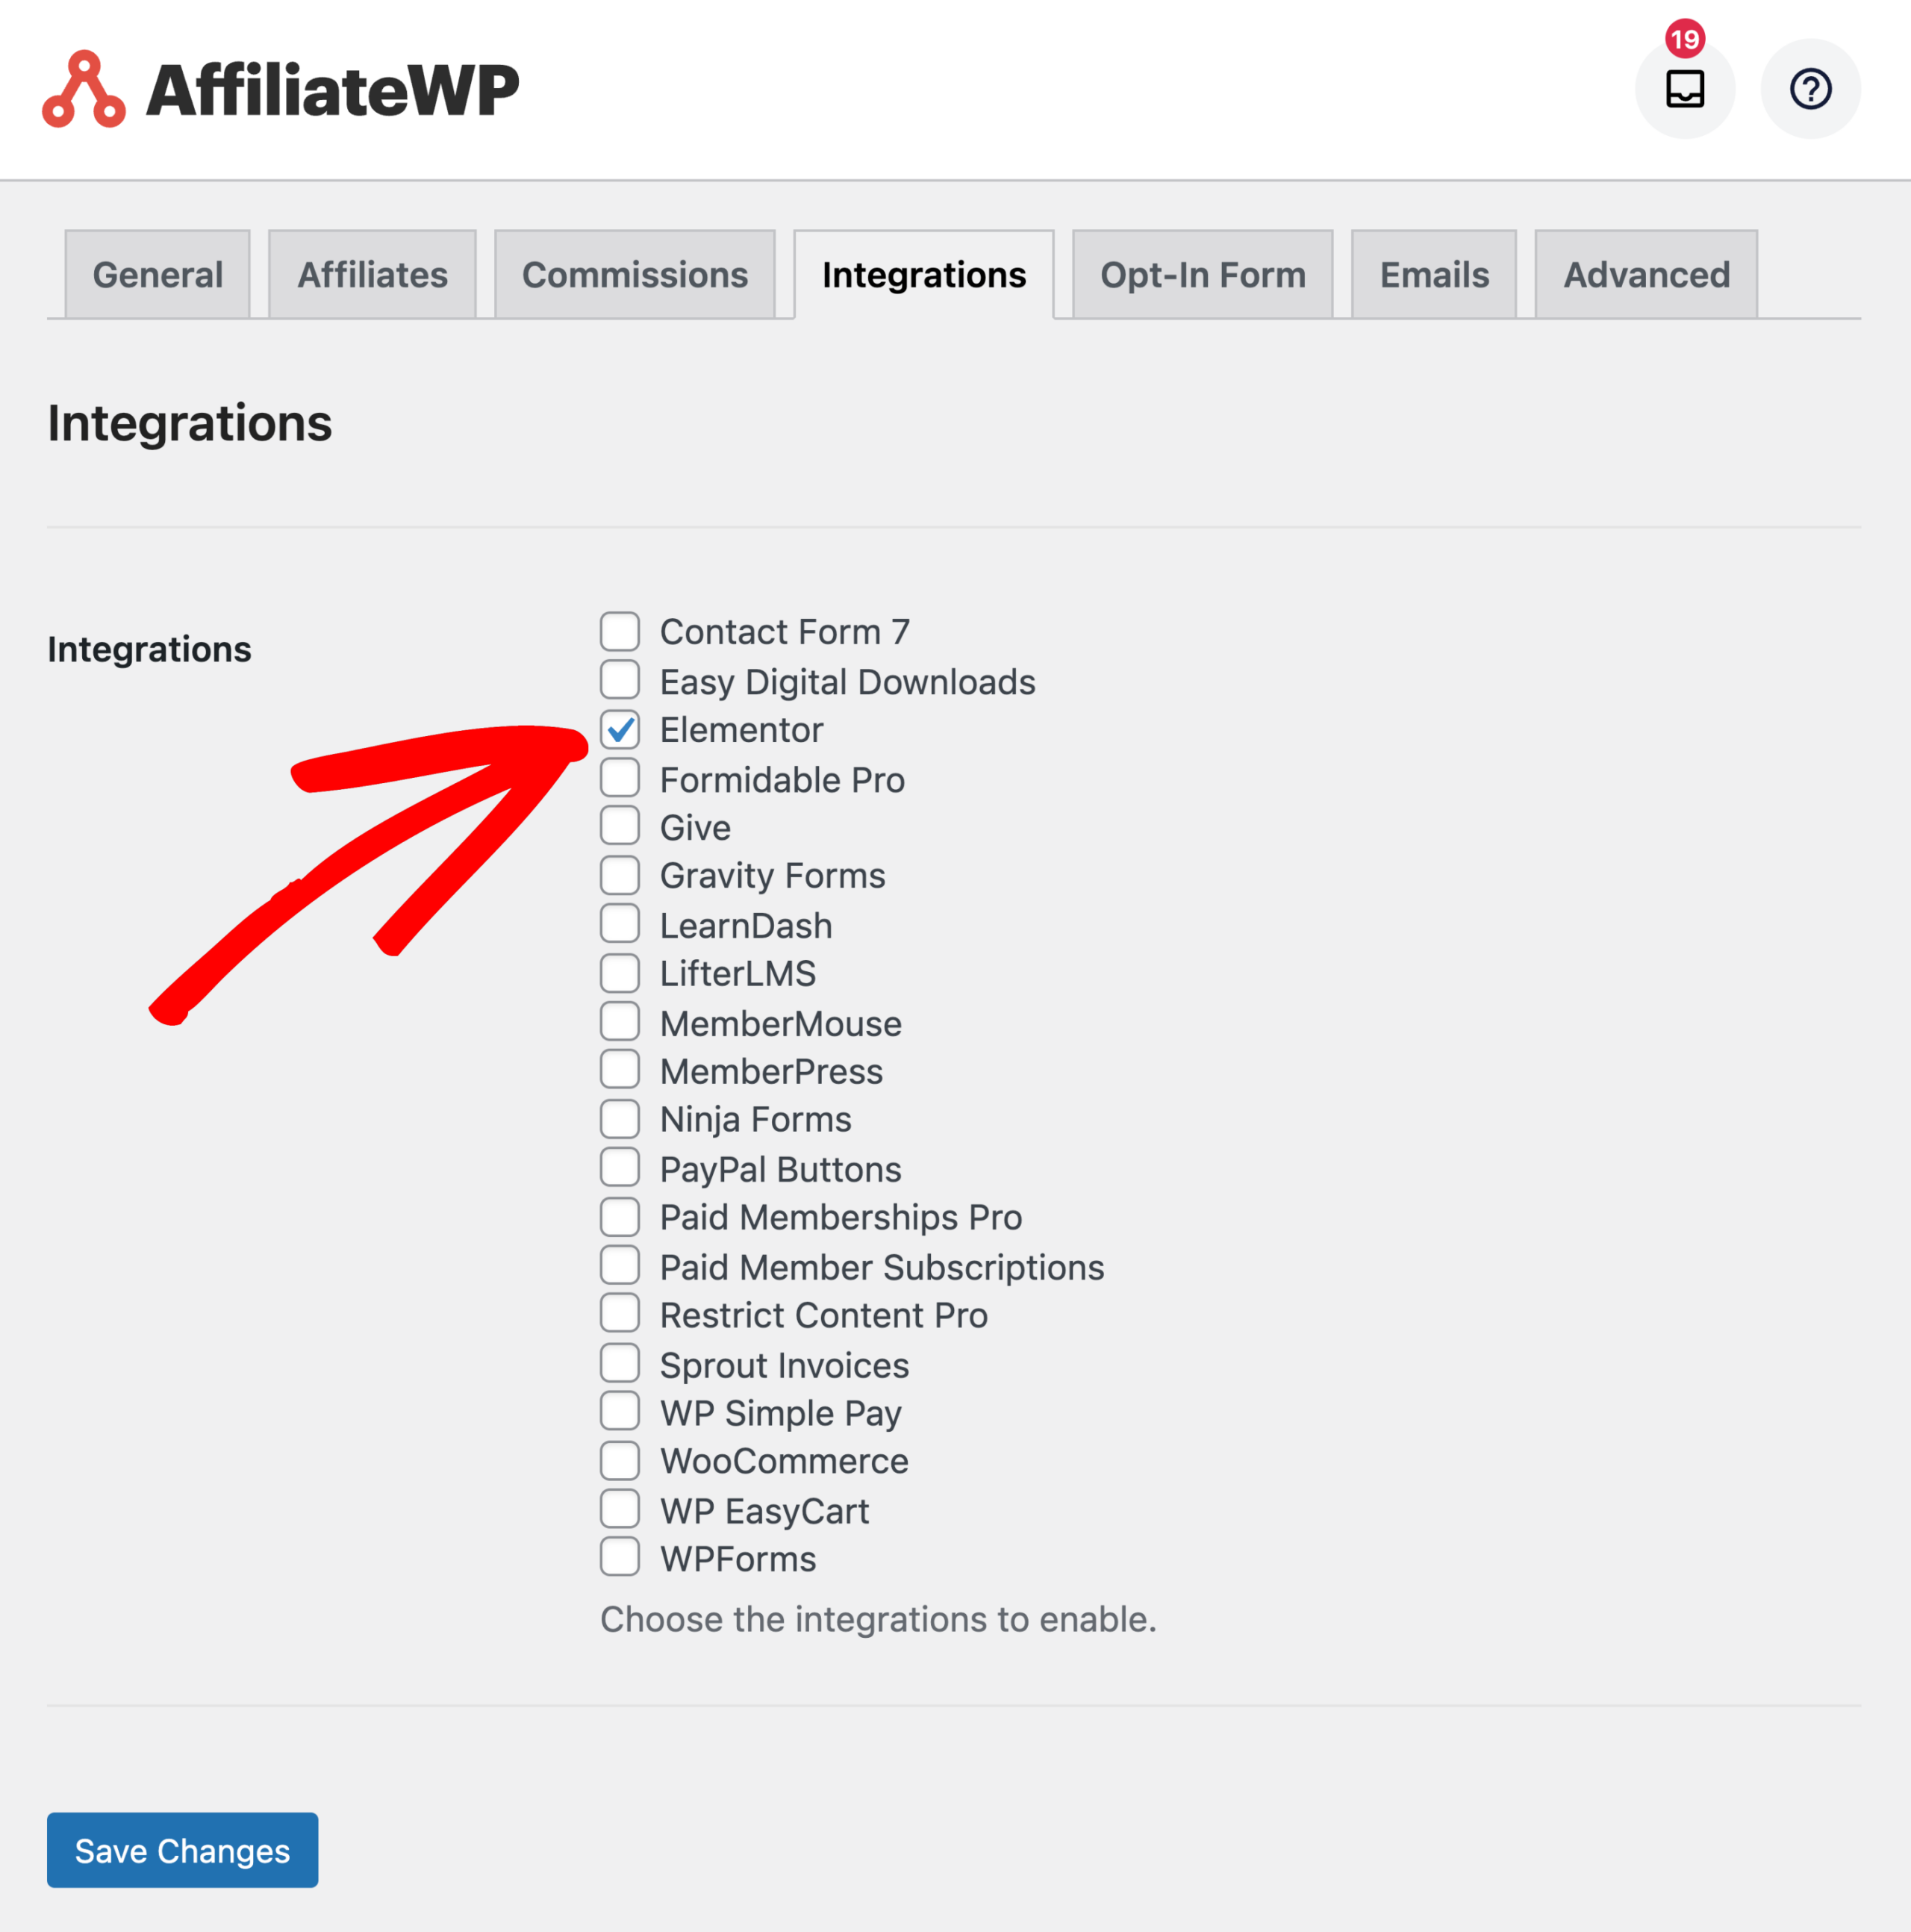Uncheck the Elementor checkbox
1911x1932 pixels.
click(x=620, y=729)
